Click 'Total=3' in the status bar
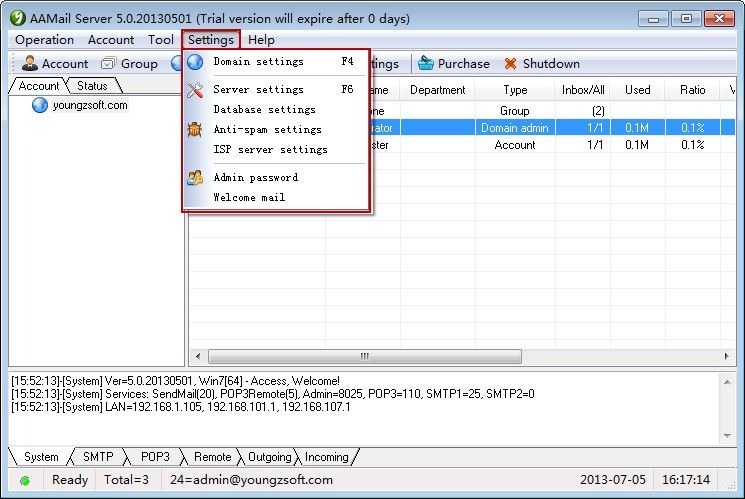Viewport: 745px width, 499px height. 126,480
